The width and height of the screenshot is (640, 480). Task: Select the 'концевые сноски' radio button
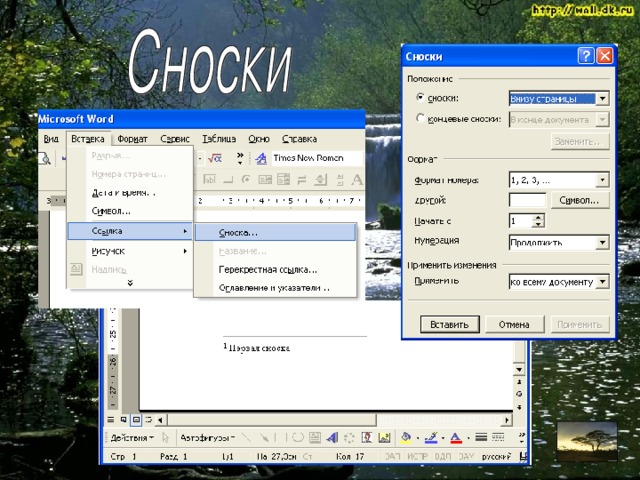420,118
